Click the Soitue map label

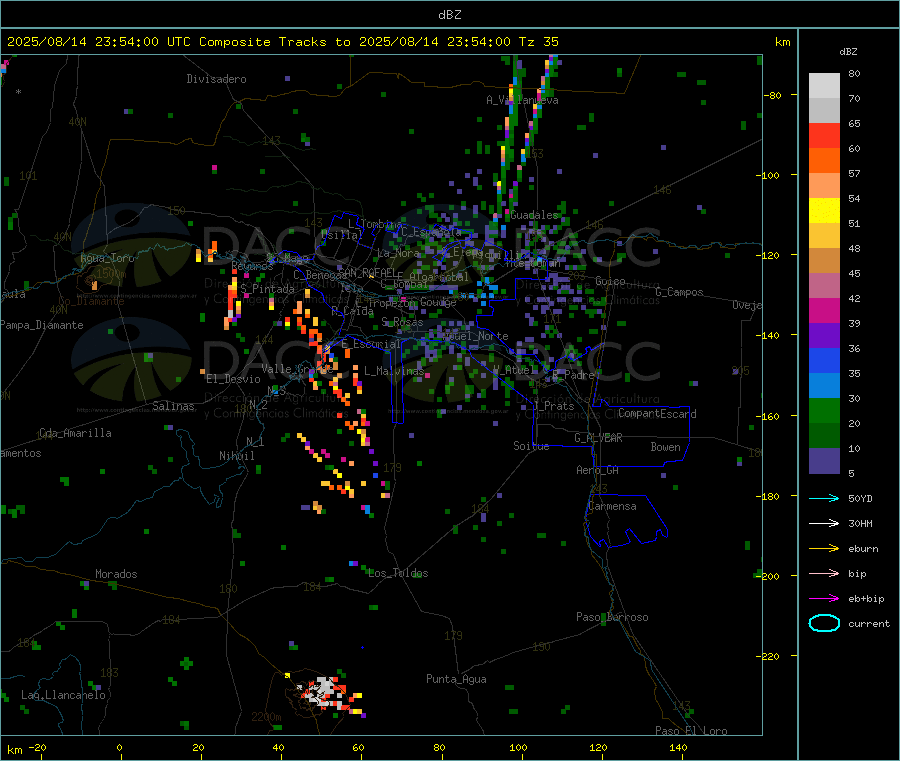(x=531, y=446)
